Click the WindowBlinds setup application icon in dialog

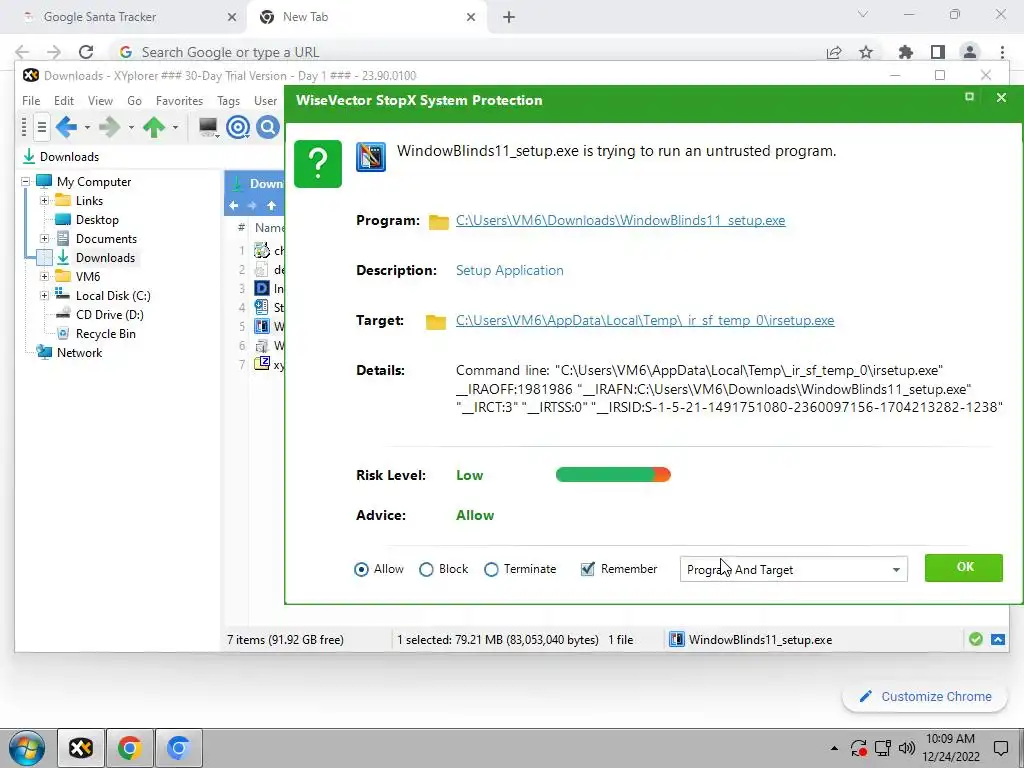pos(370,157)
